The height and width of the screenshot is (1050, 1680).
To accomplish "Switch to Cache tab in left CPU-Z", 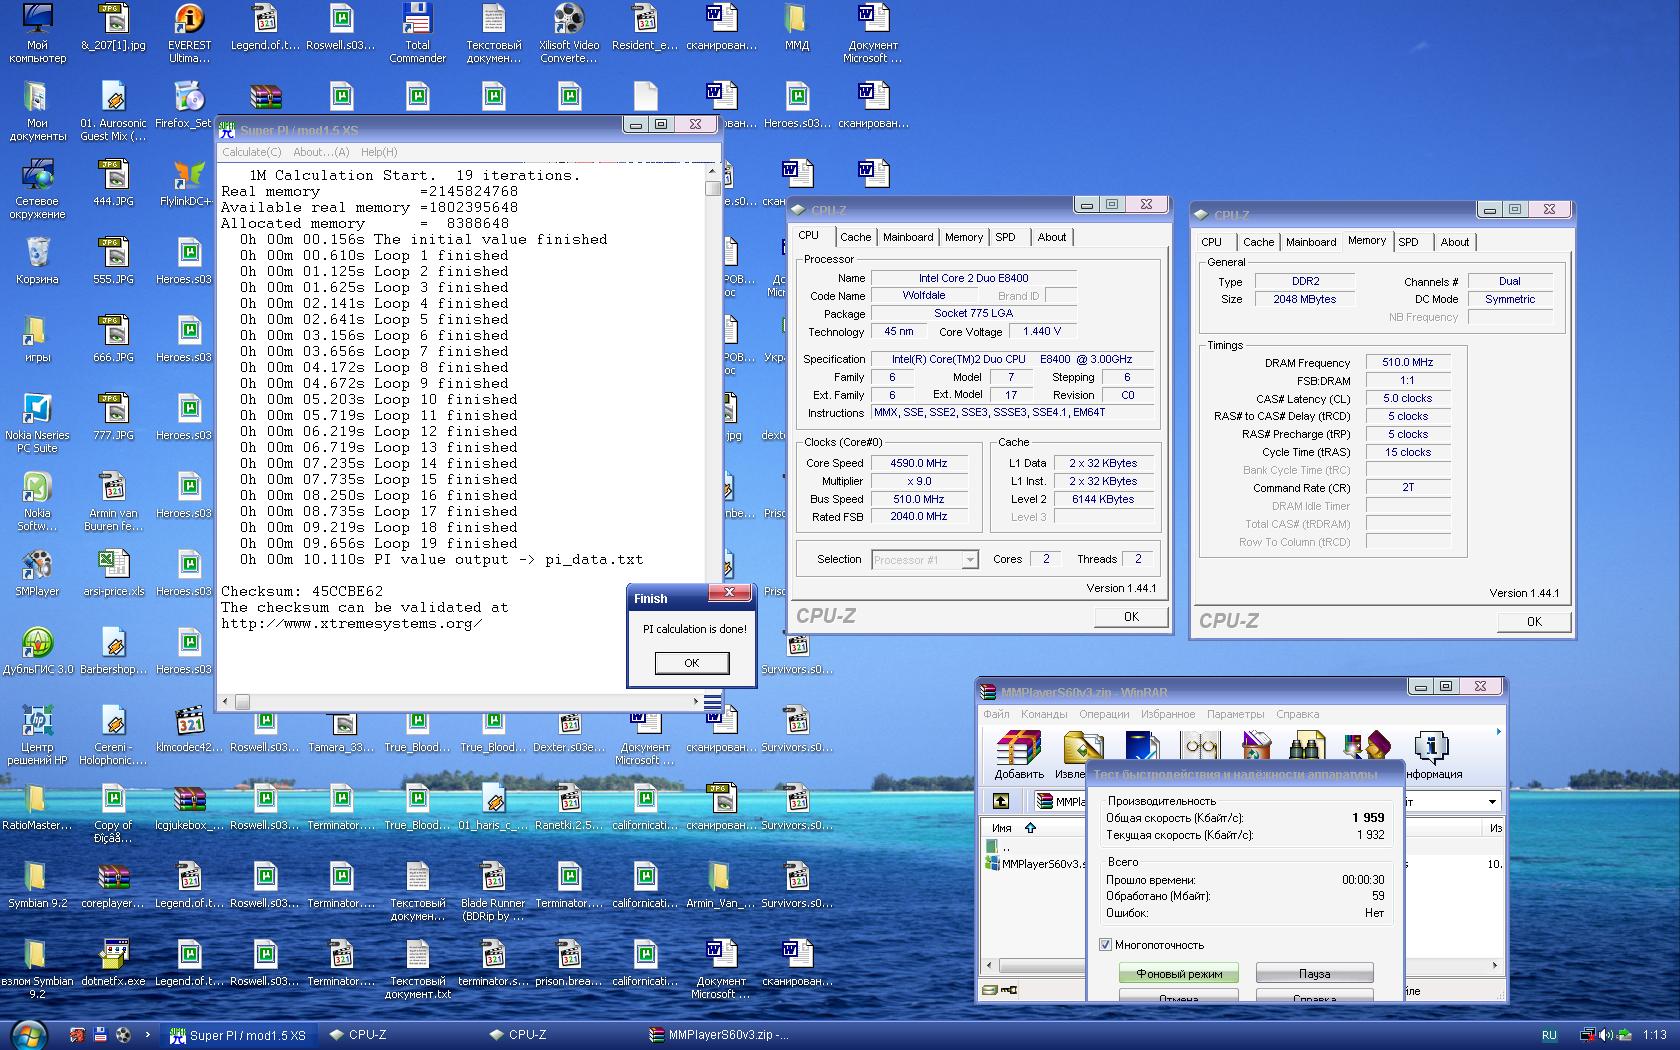I will 855,237.
